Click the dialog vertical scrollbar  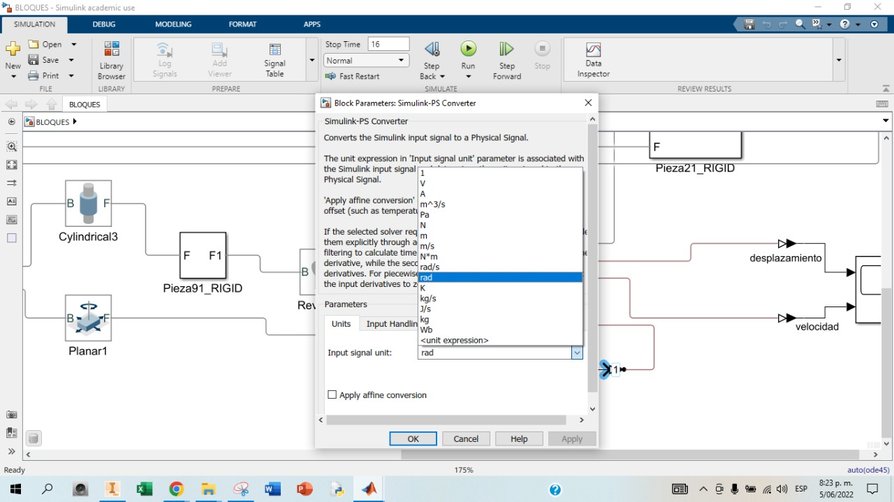tap(592, 258)
